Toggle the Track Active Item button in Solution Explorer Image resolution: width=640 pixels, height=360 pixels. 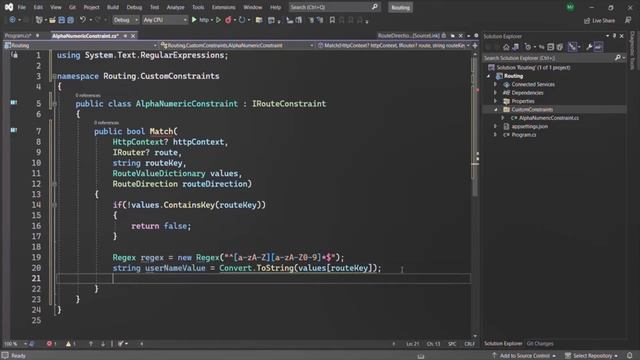point(573,47)
